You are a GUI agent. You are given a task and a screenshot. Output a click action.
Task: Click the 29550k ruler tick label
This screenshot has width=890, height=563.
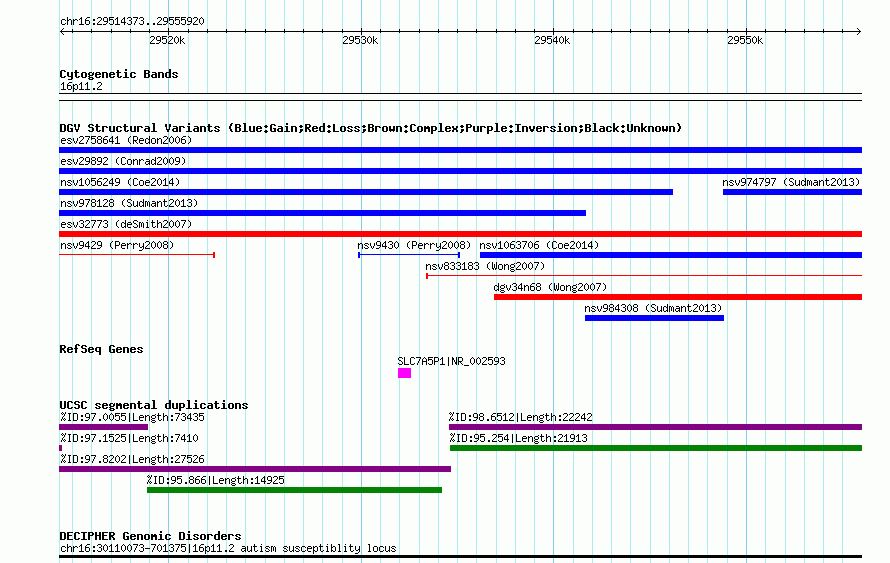[x=745, y=40]
